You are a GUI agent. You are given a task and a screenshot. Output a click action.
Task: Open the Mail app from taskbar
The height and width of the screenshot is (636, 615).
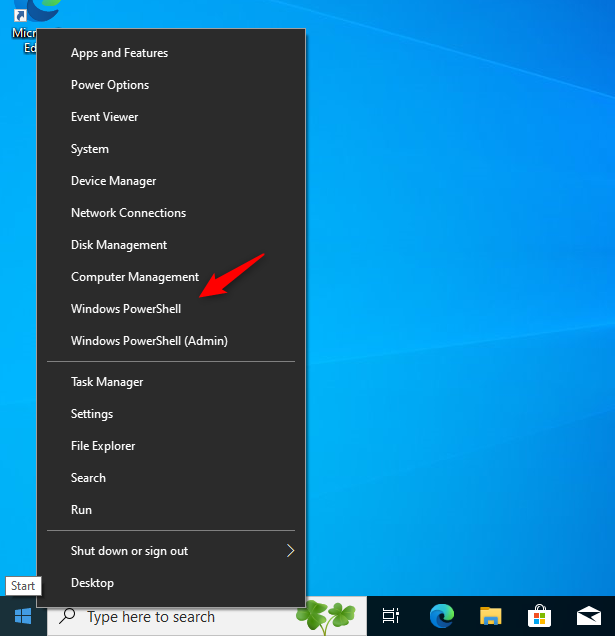(x=589, y=616)
